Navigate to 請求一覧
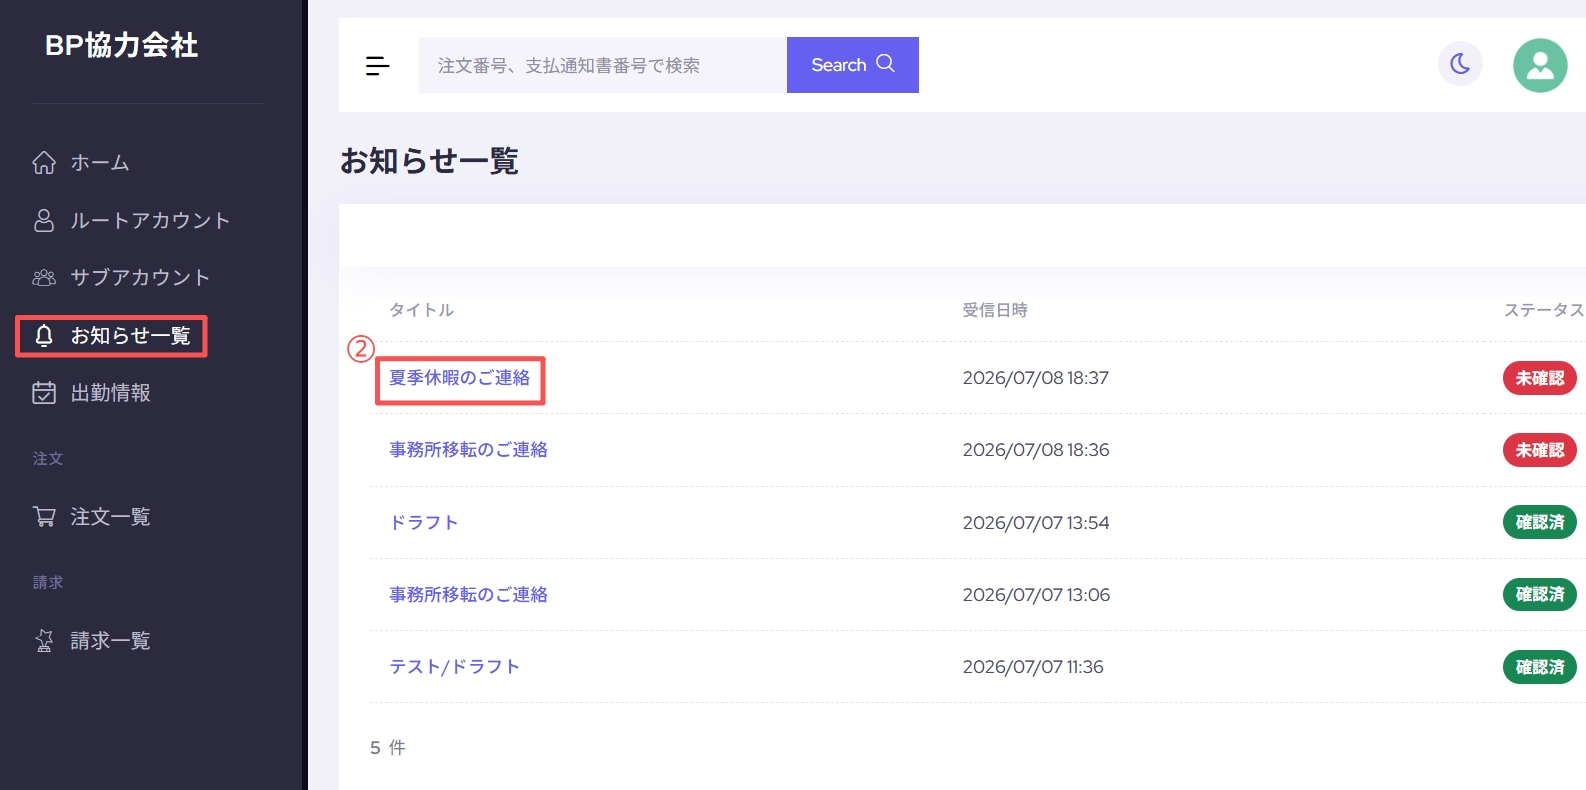Screen dimensions: 1586x790 pos(110,641)
